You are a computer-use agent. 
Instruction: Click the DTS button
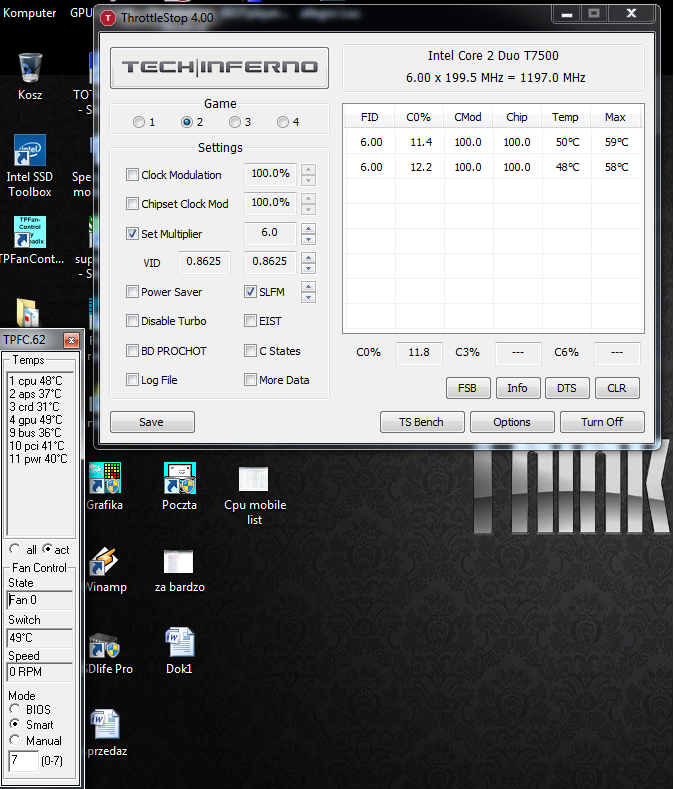coord(567,388)
